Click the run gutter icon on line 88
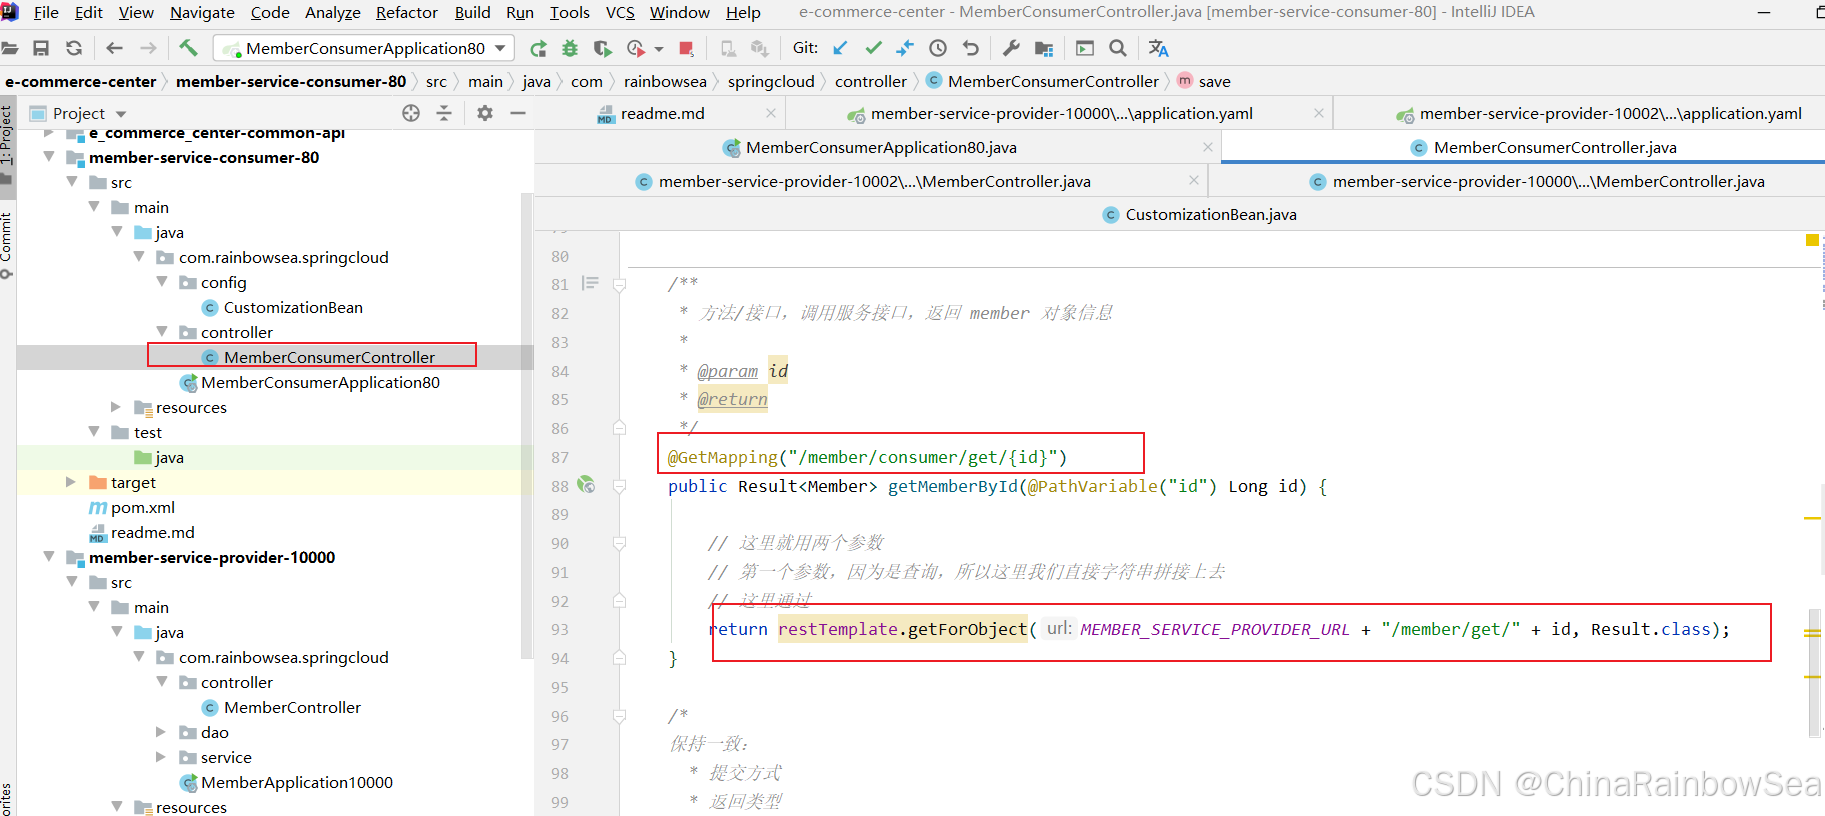The height and width of the screenshot is (816, 1825). point(586,485)
